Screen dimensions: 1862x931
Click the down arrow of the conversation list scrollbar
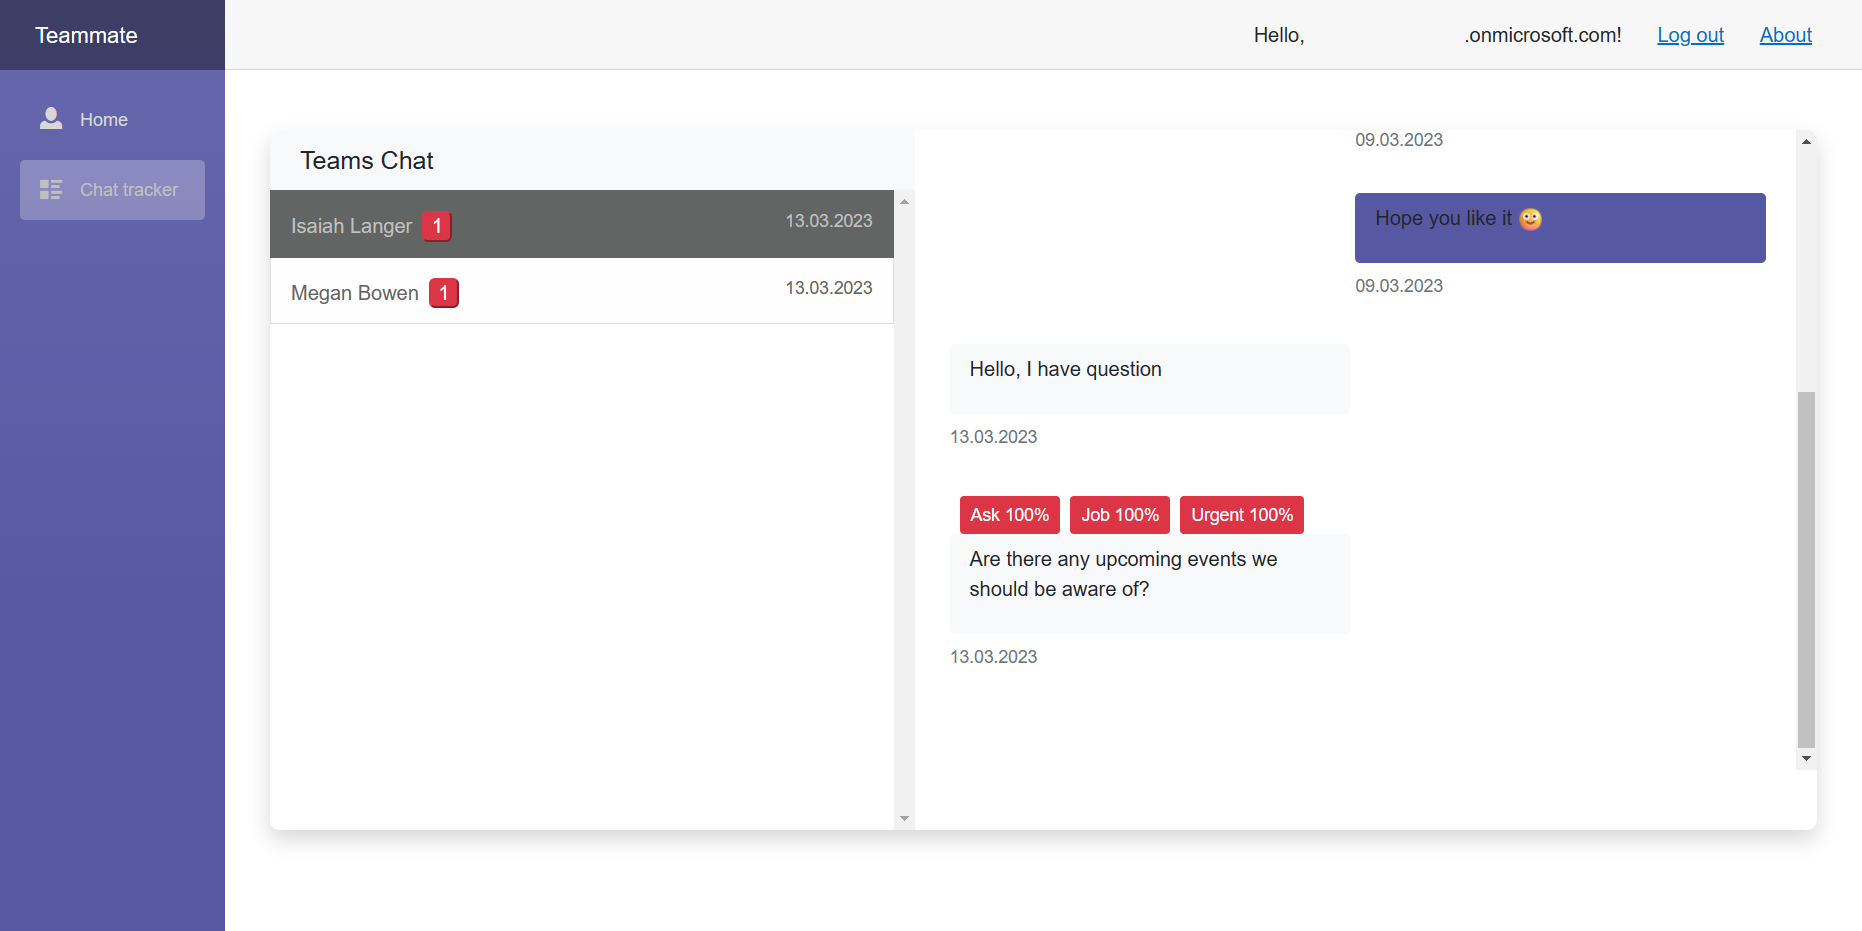[904, 819]
